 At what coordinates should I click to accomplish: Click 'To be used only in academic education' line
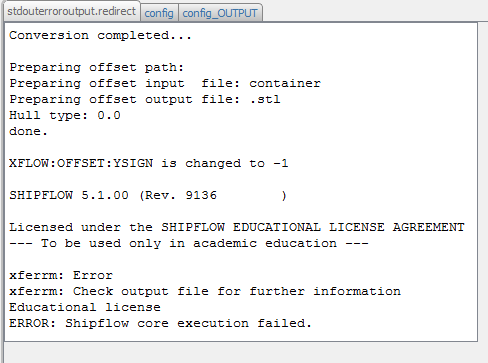(189, 243)
